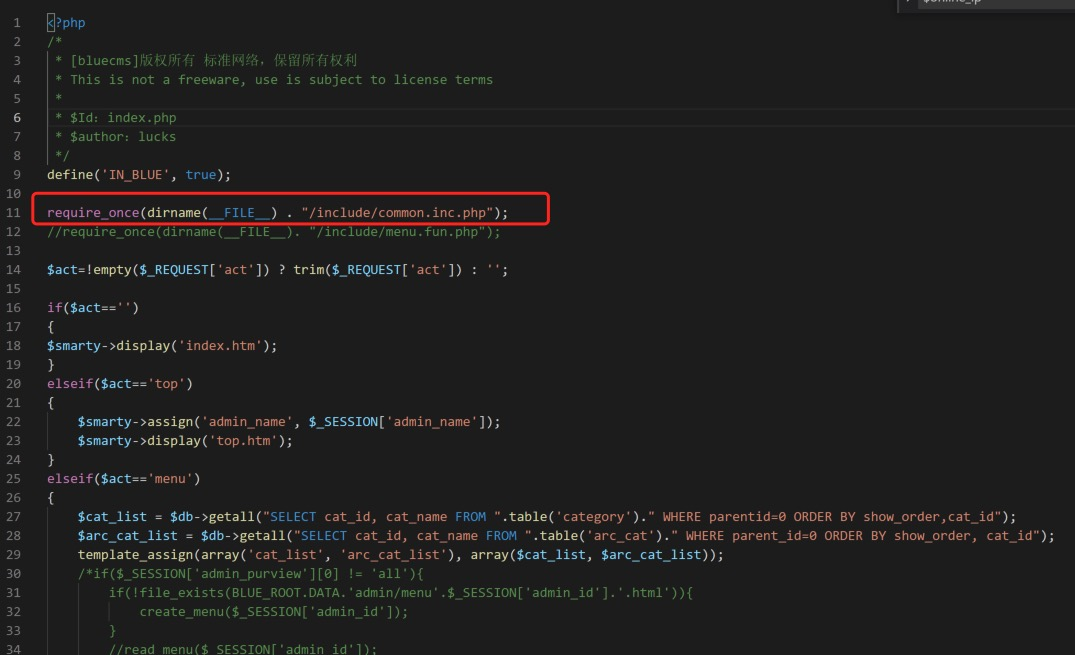Click the '[bluecms]' copyright comment line

pos(206,60)
